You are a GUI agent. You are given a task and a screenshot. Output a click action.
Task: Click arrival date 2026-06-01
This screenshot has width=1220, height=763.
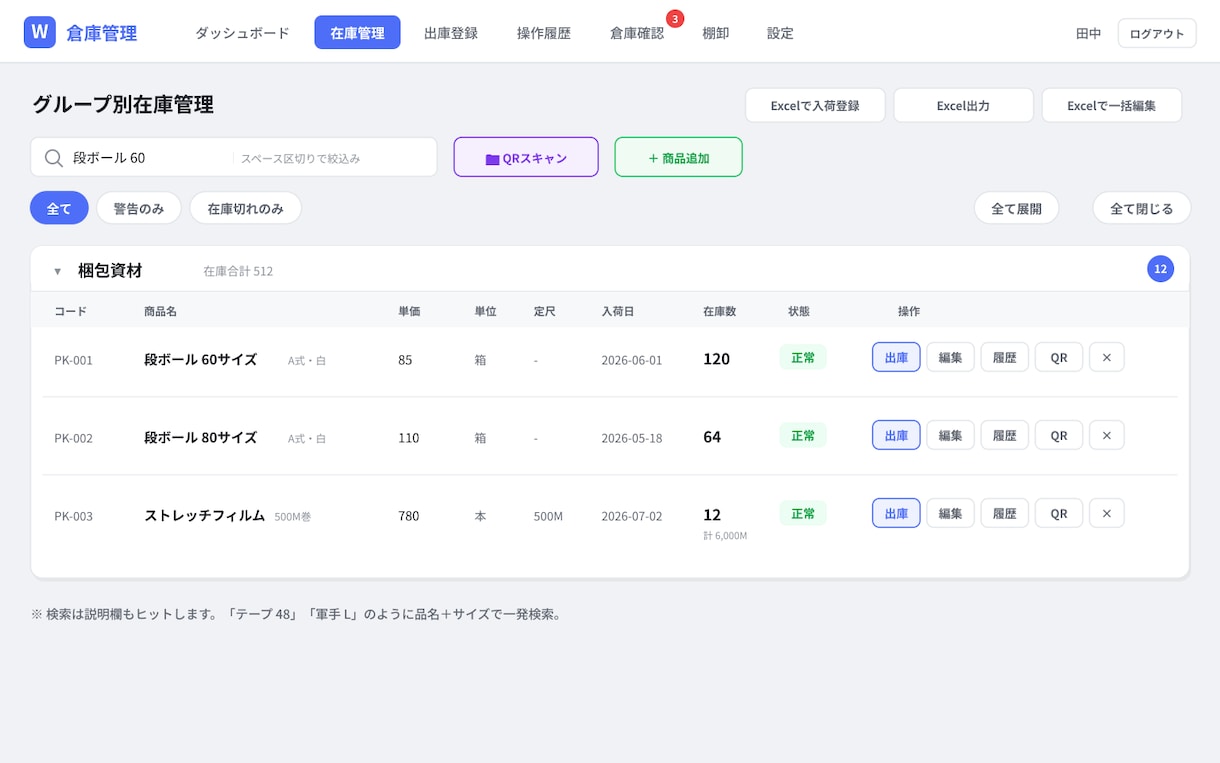[631, 360]
